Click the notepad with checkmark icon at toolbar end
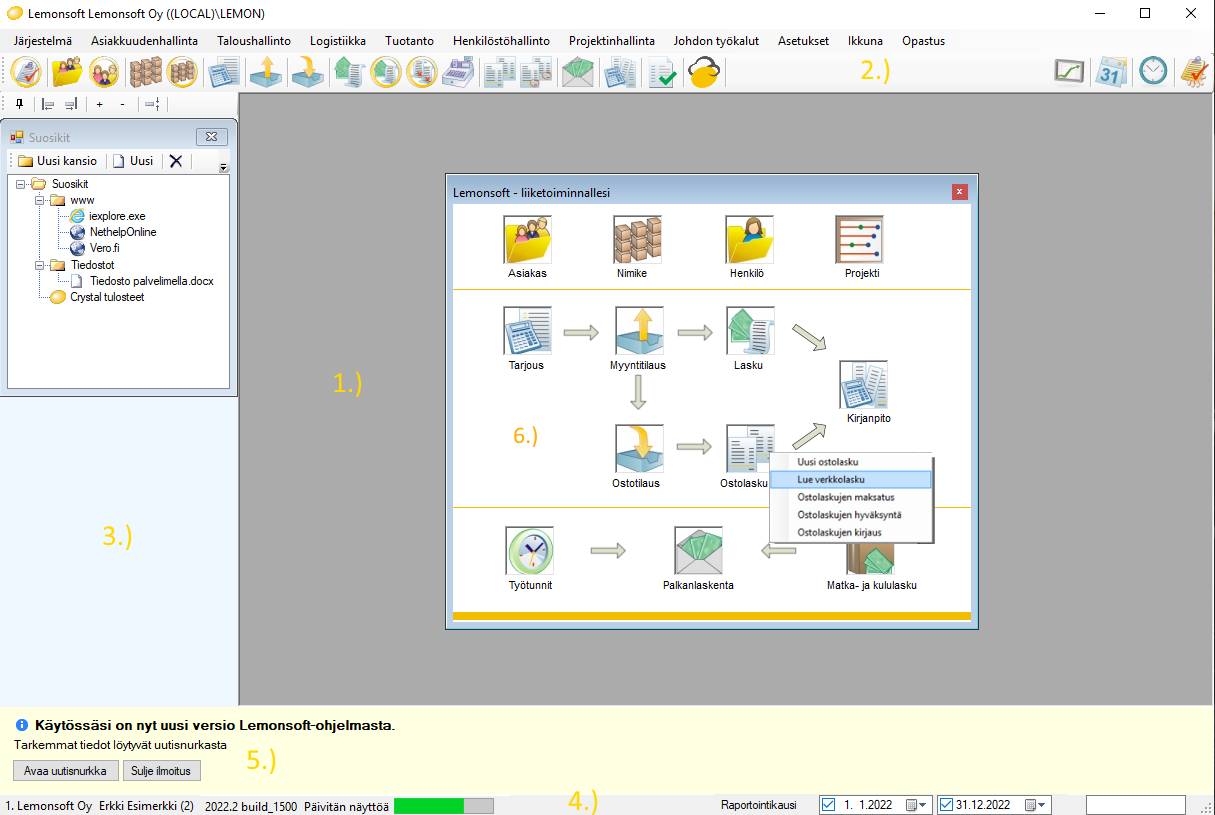The height and width of the screenshot is (815, 1215). click(1193, 71)
